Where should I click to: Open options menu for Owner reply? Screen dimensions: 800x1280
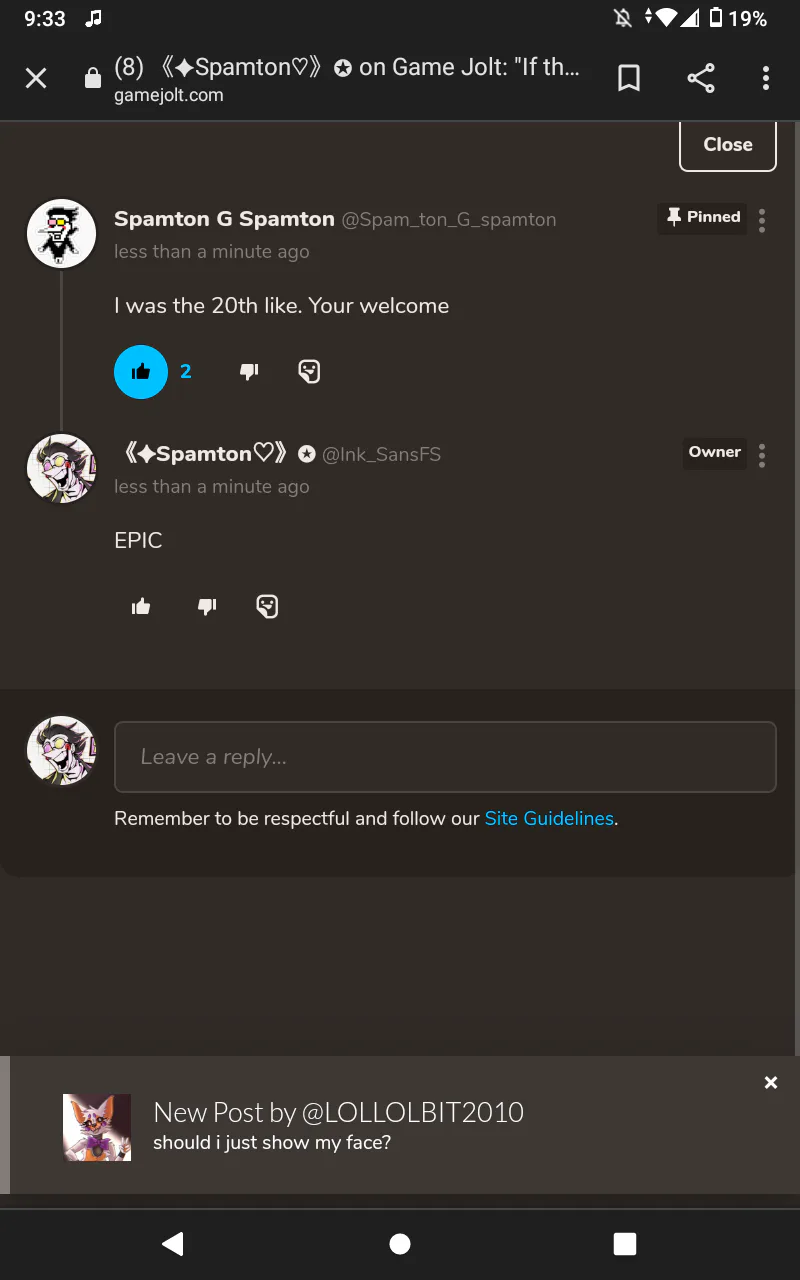click(762, 455)
